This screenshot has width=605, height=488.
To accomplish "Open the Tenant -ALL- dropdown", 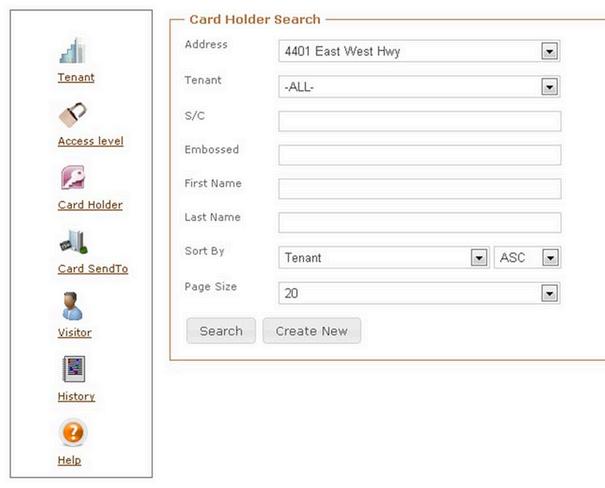I will (x=548, y=87).
